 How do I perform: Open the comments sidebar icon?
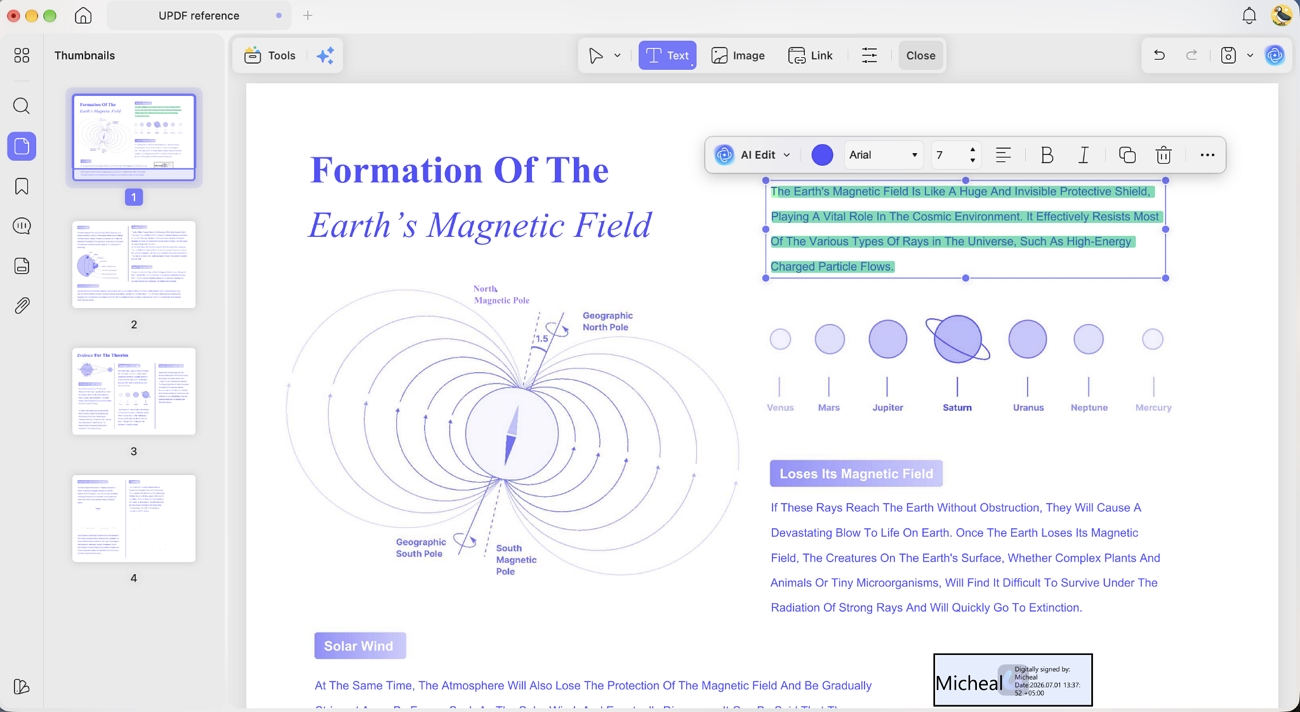pyautogui.click(x=21, y=226)
